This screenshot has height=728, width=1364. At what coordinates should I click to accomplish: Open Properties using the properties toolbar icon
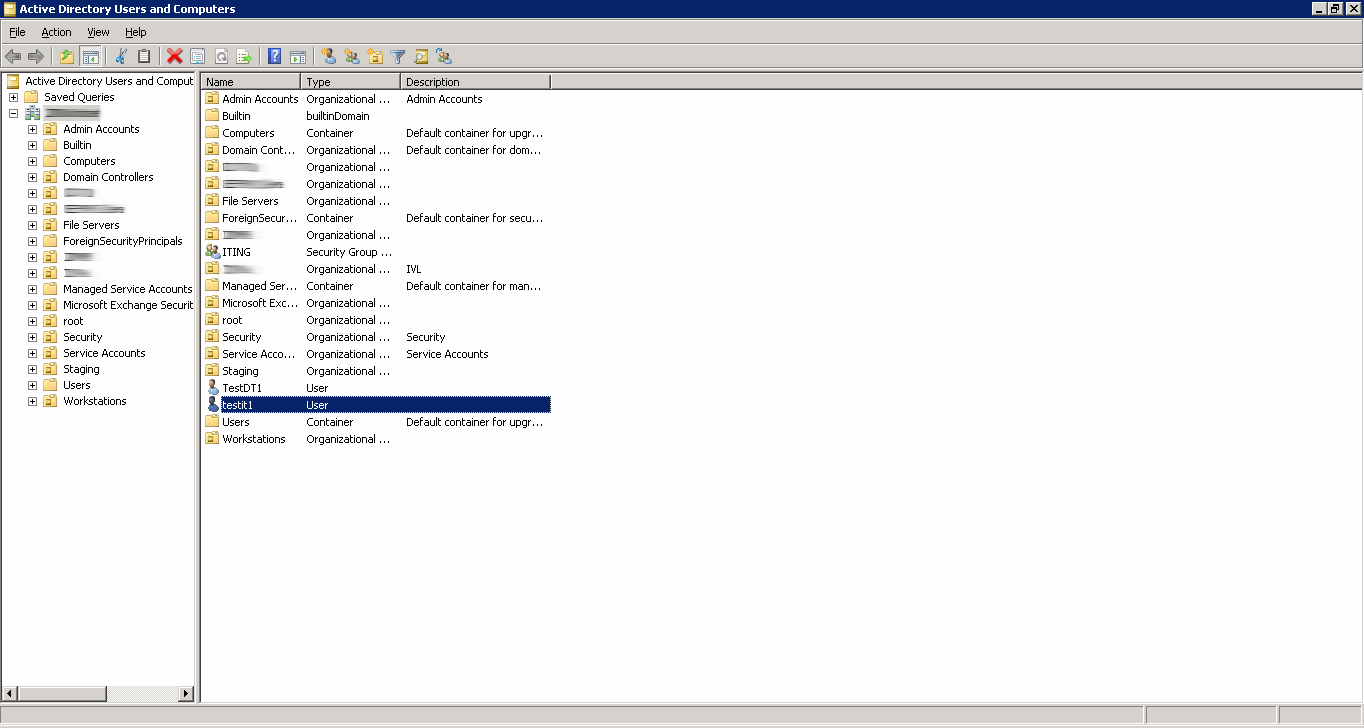point(197,56)
